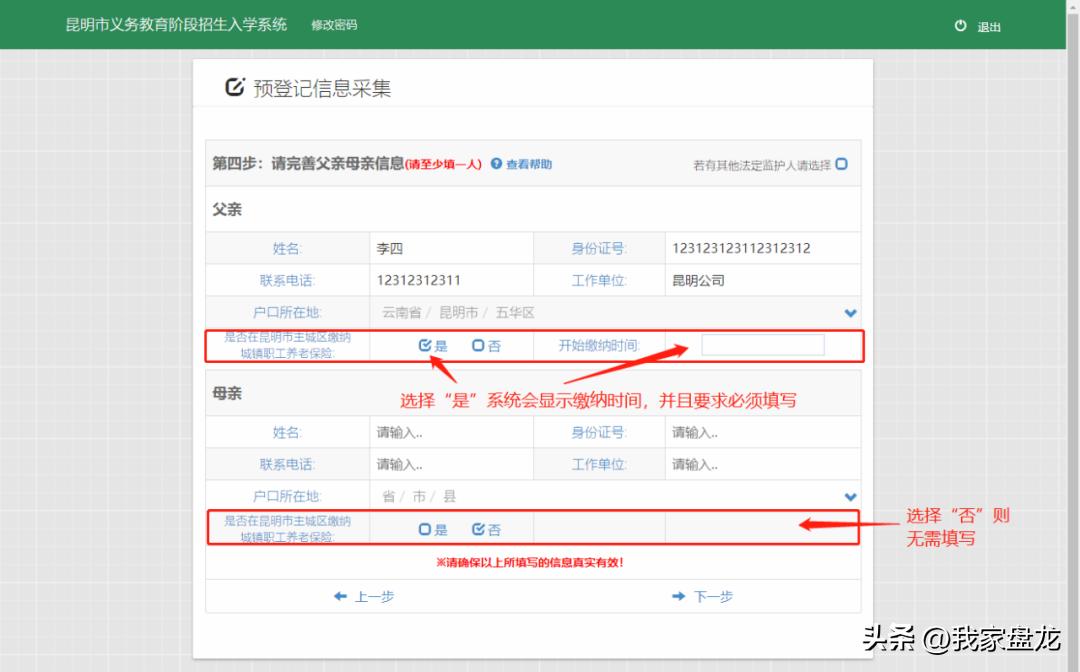Click the power icon next to 退出

(959, 27)
